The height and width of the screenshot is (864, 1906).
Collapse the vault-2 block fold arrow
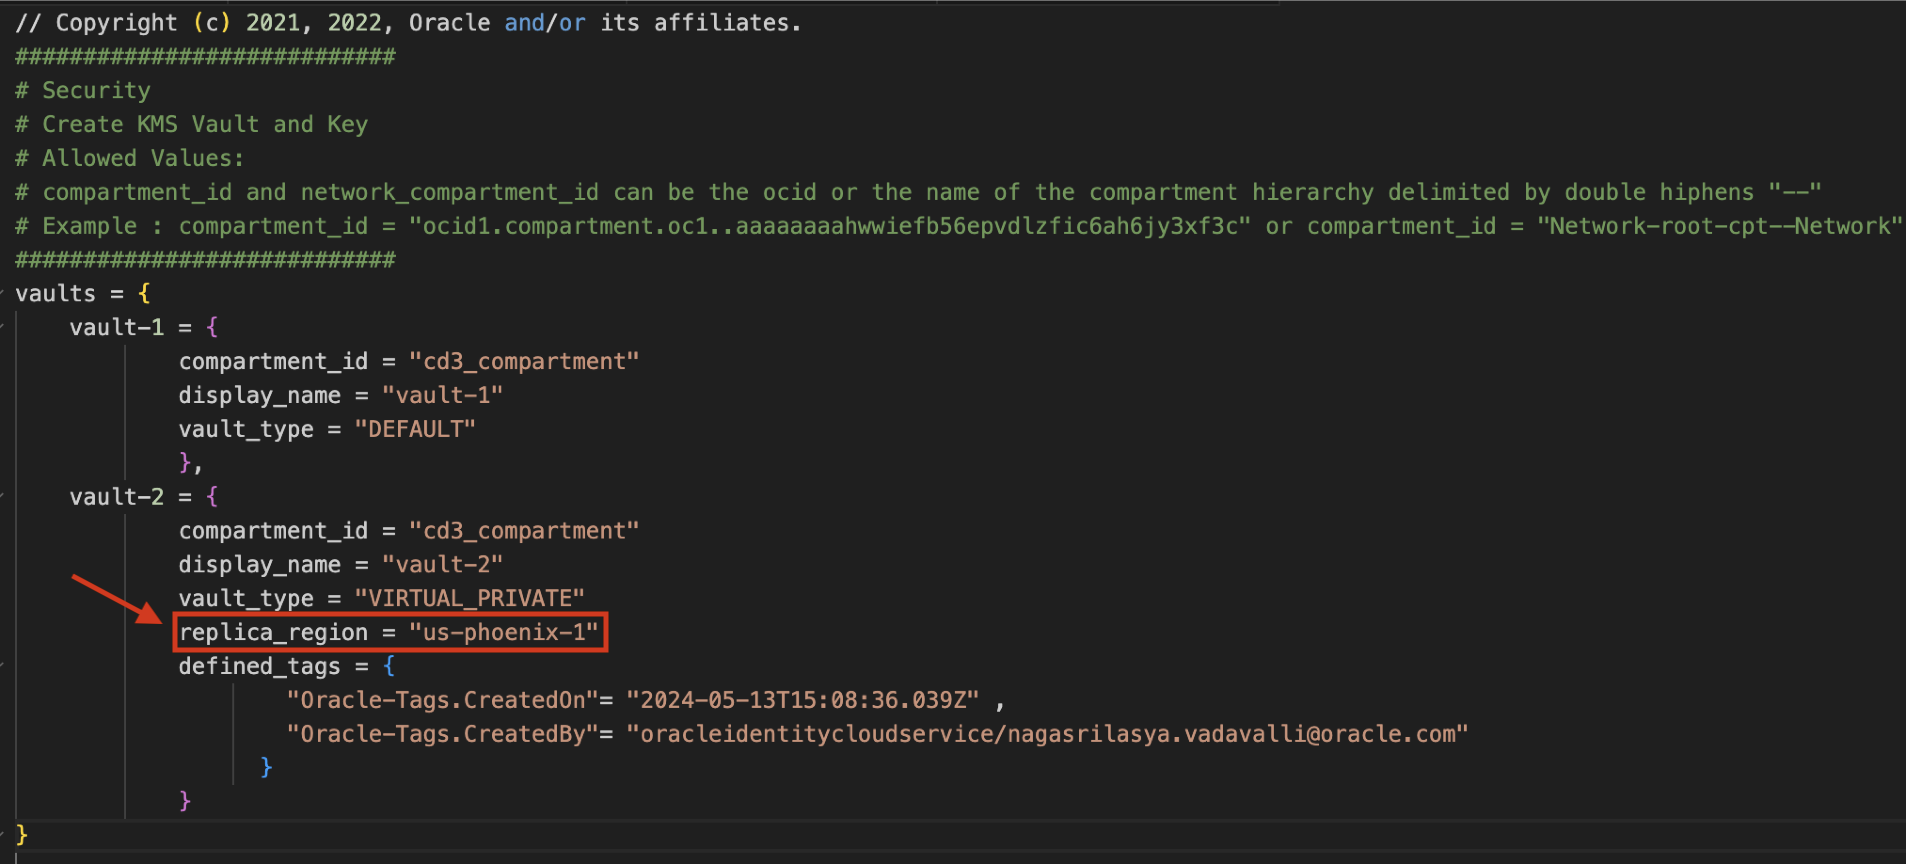(3, 497)
